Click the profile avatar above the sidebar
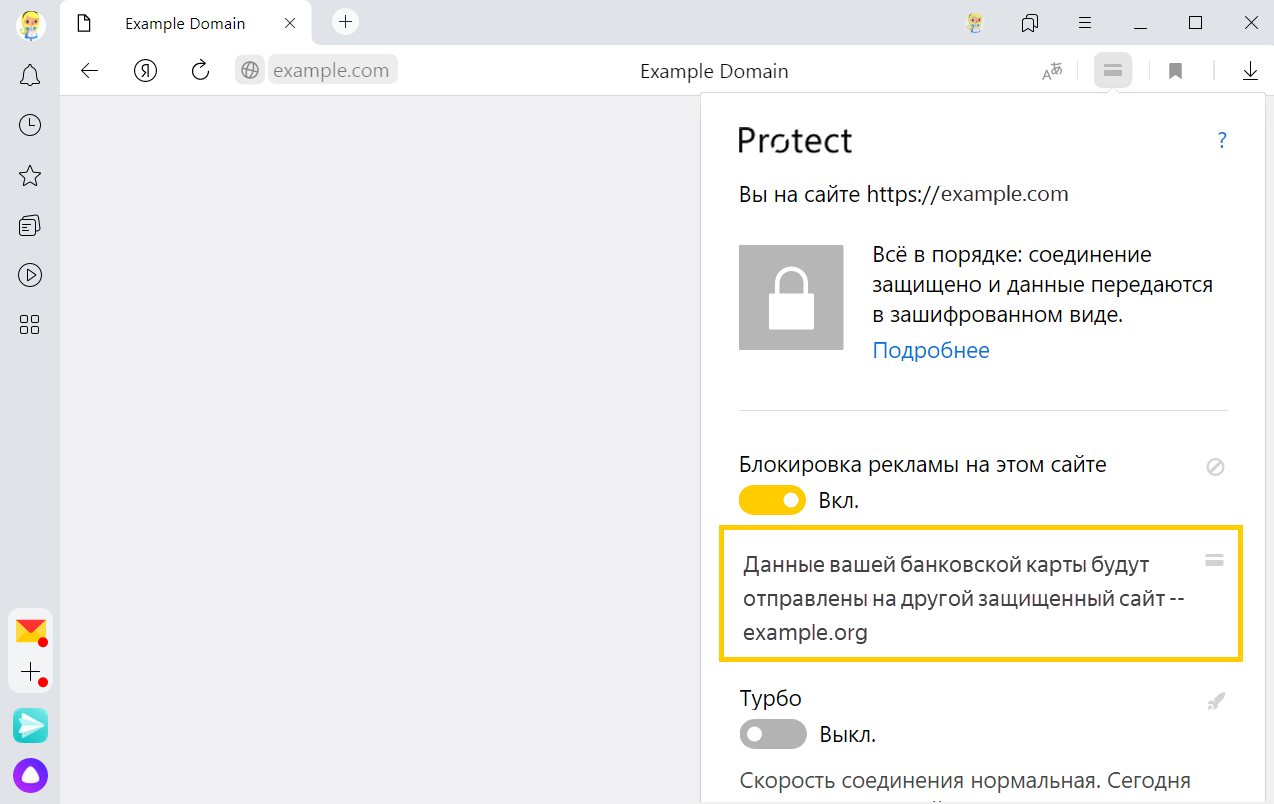Image resolution: width=1274 pixels, height=804 pixels. pyautogui.click(x=30, y=24)
